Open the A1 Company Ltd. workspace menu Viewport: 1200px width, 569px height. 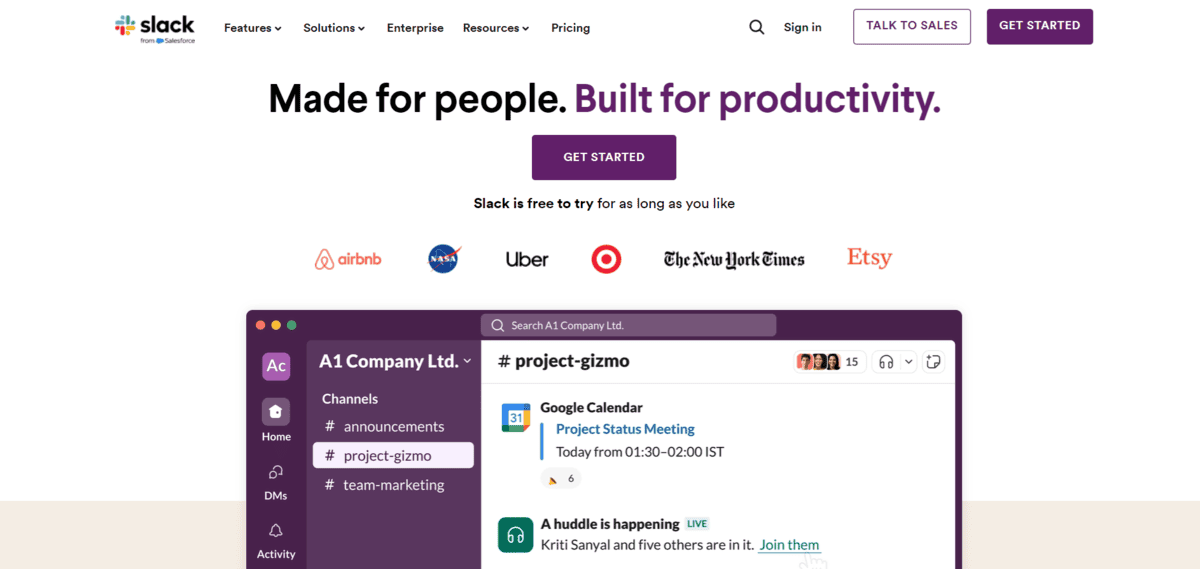click(x=395, y=361)
